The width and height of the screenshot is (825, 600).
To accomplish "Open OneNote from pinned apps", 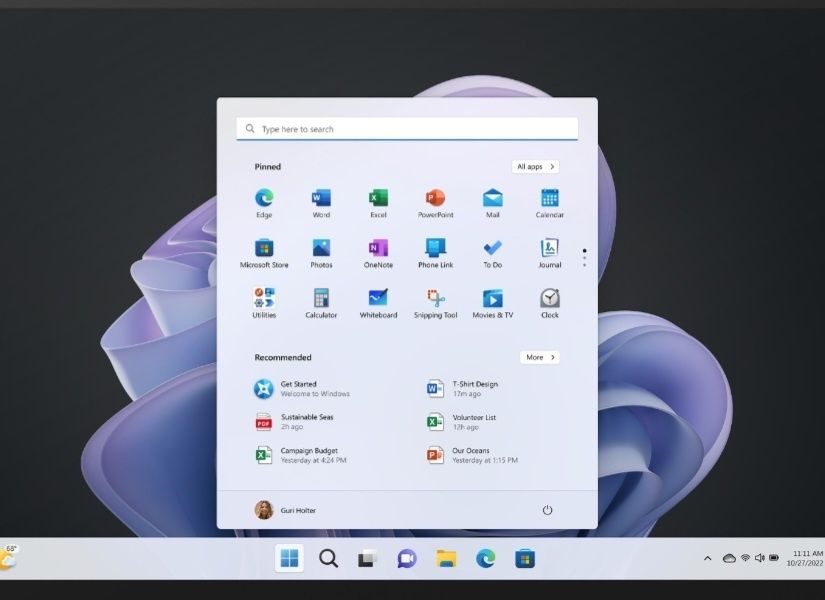I will (x=378, y=253).
